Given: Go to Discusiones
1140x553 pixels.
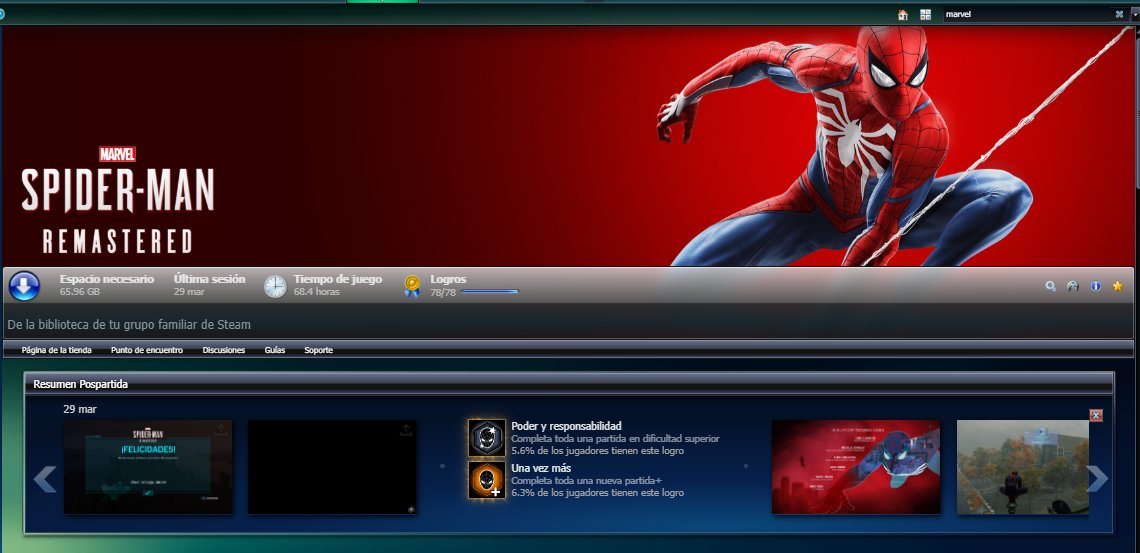Looking at the screenshot, I should tap(224, 350).
